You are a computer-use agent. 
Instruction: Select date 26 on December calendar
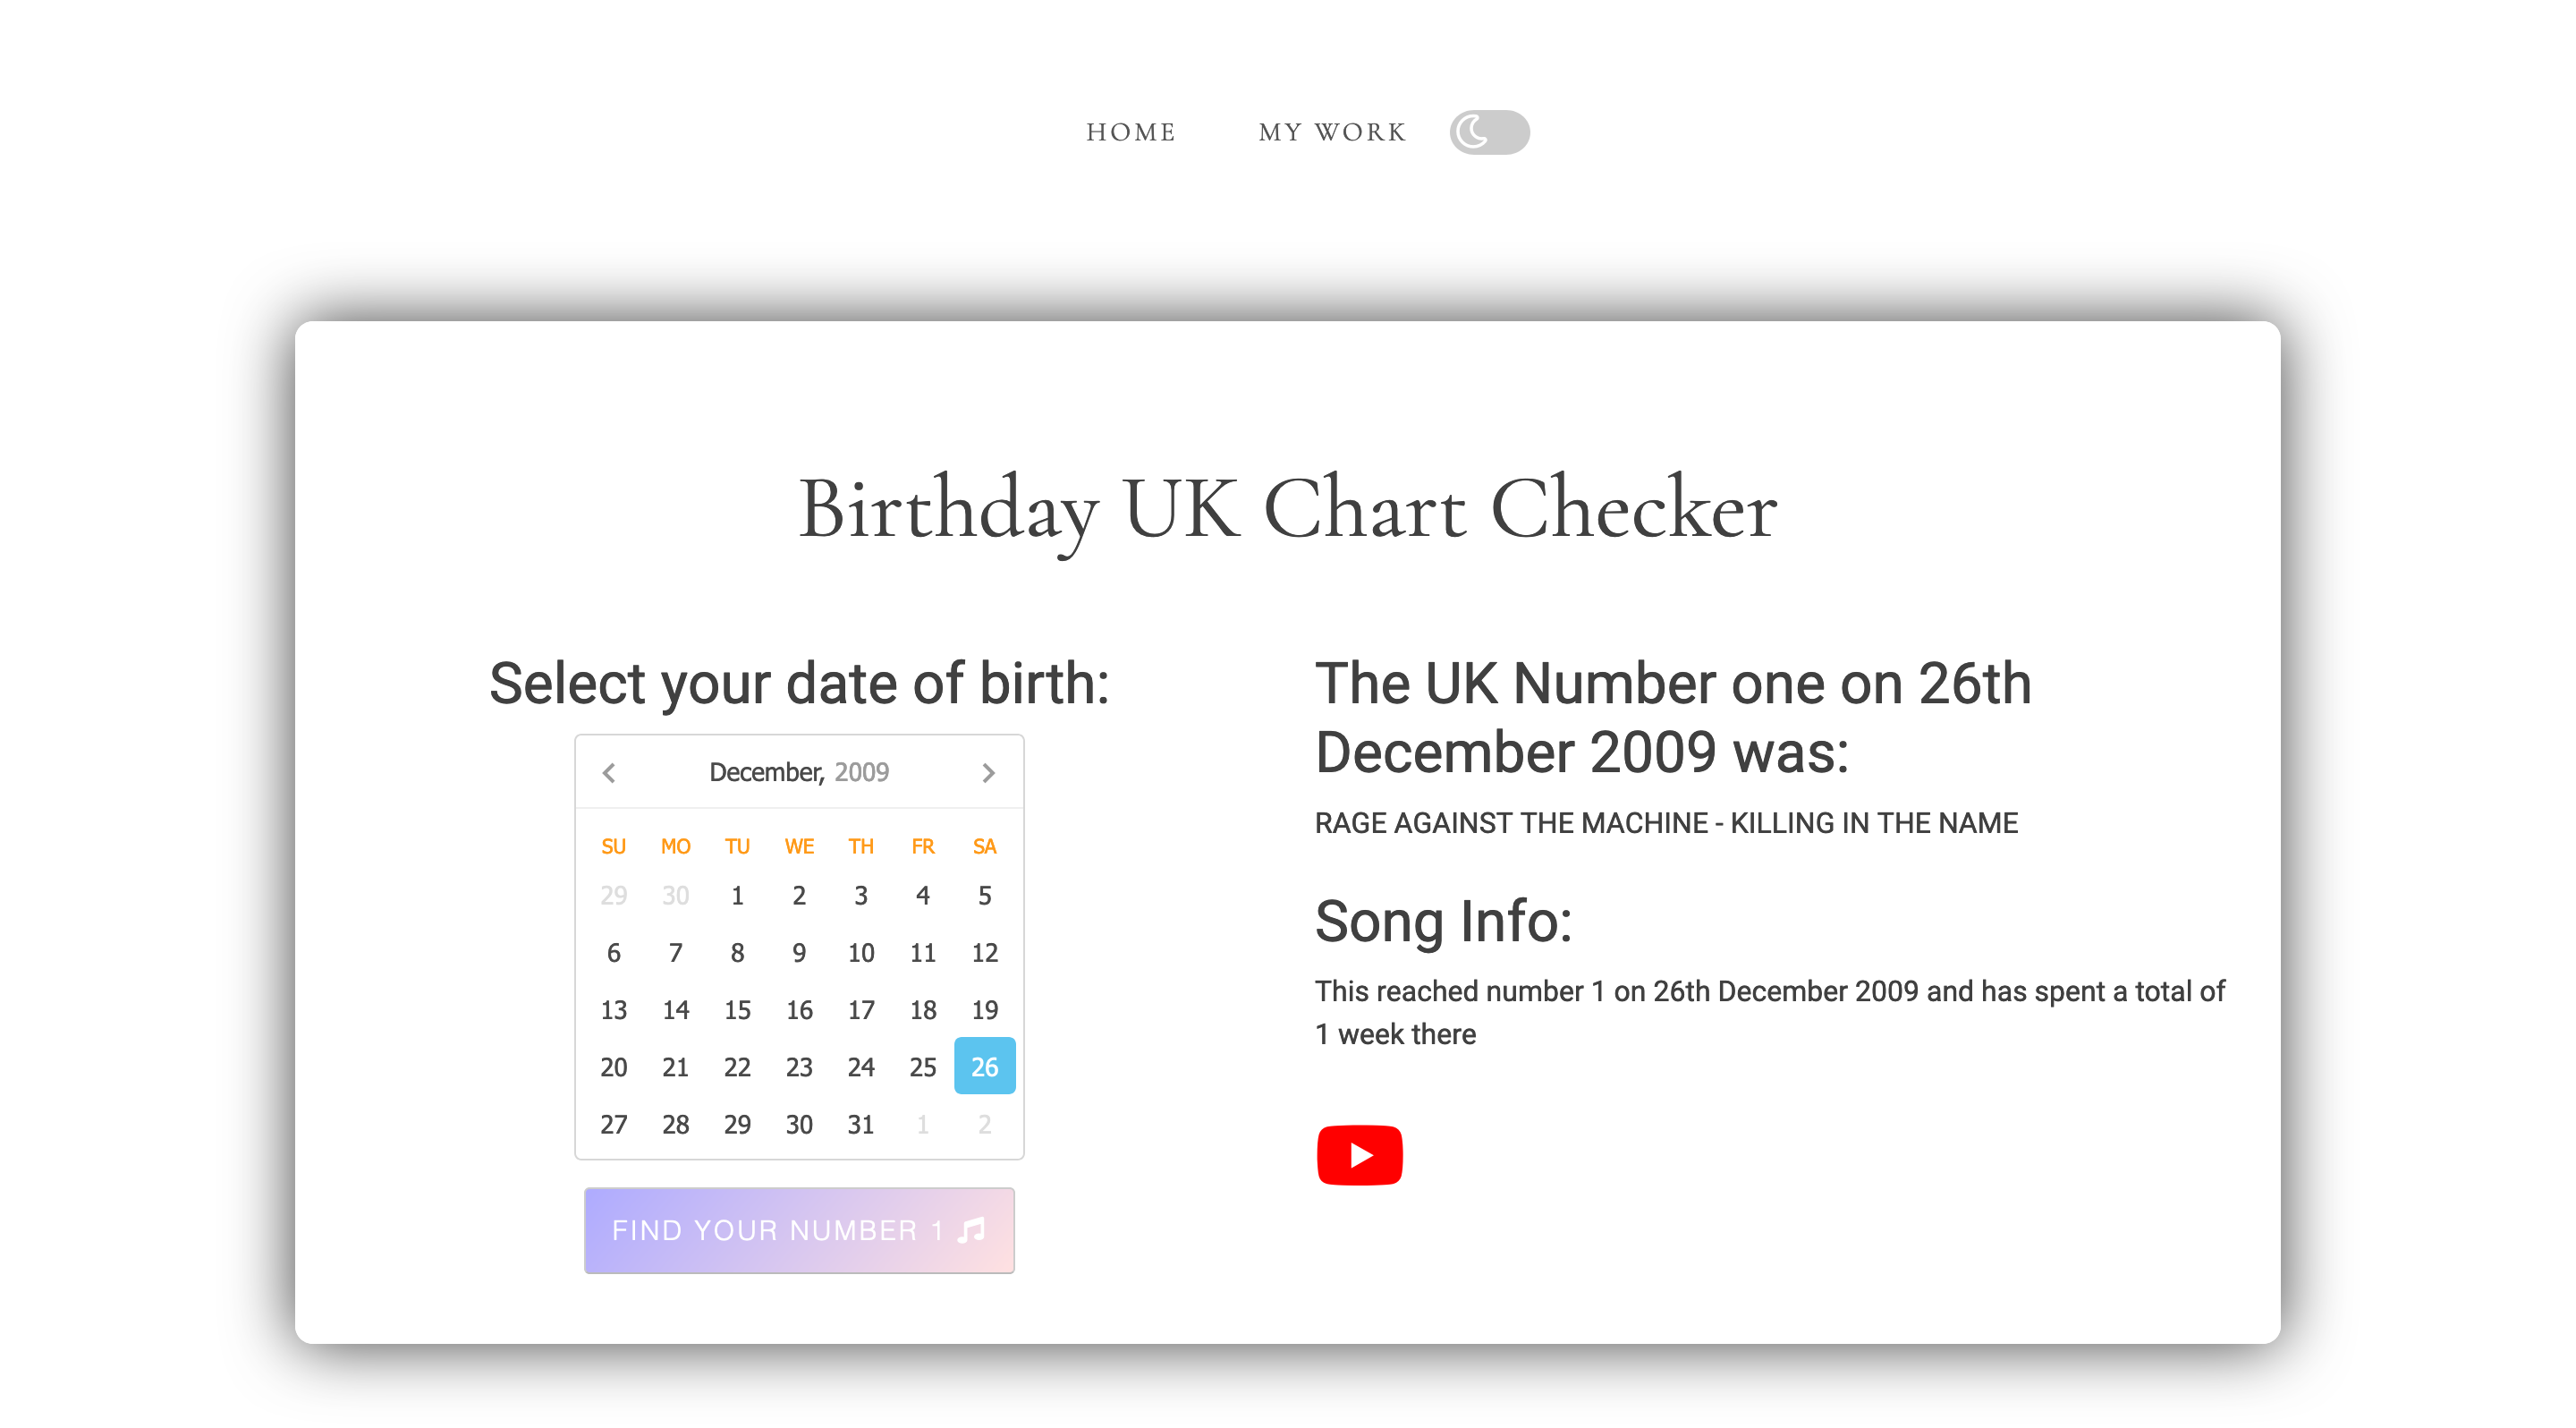982,1066
